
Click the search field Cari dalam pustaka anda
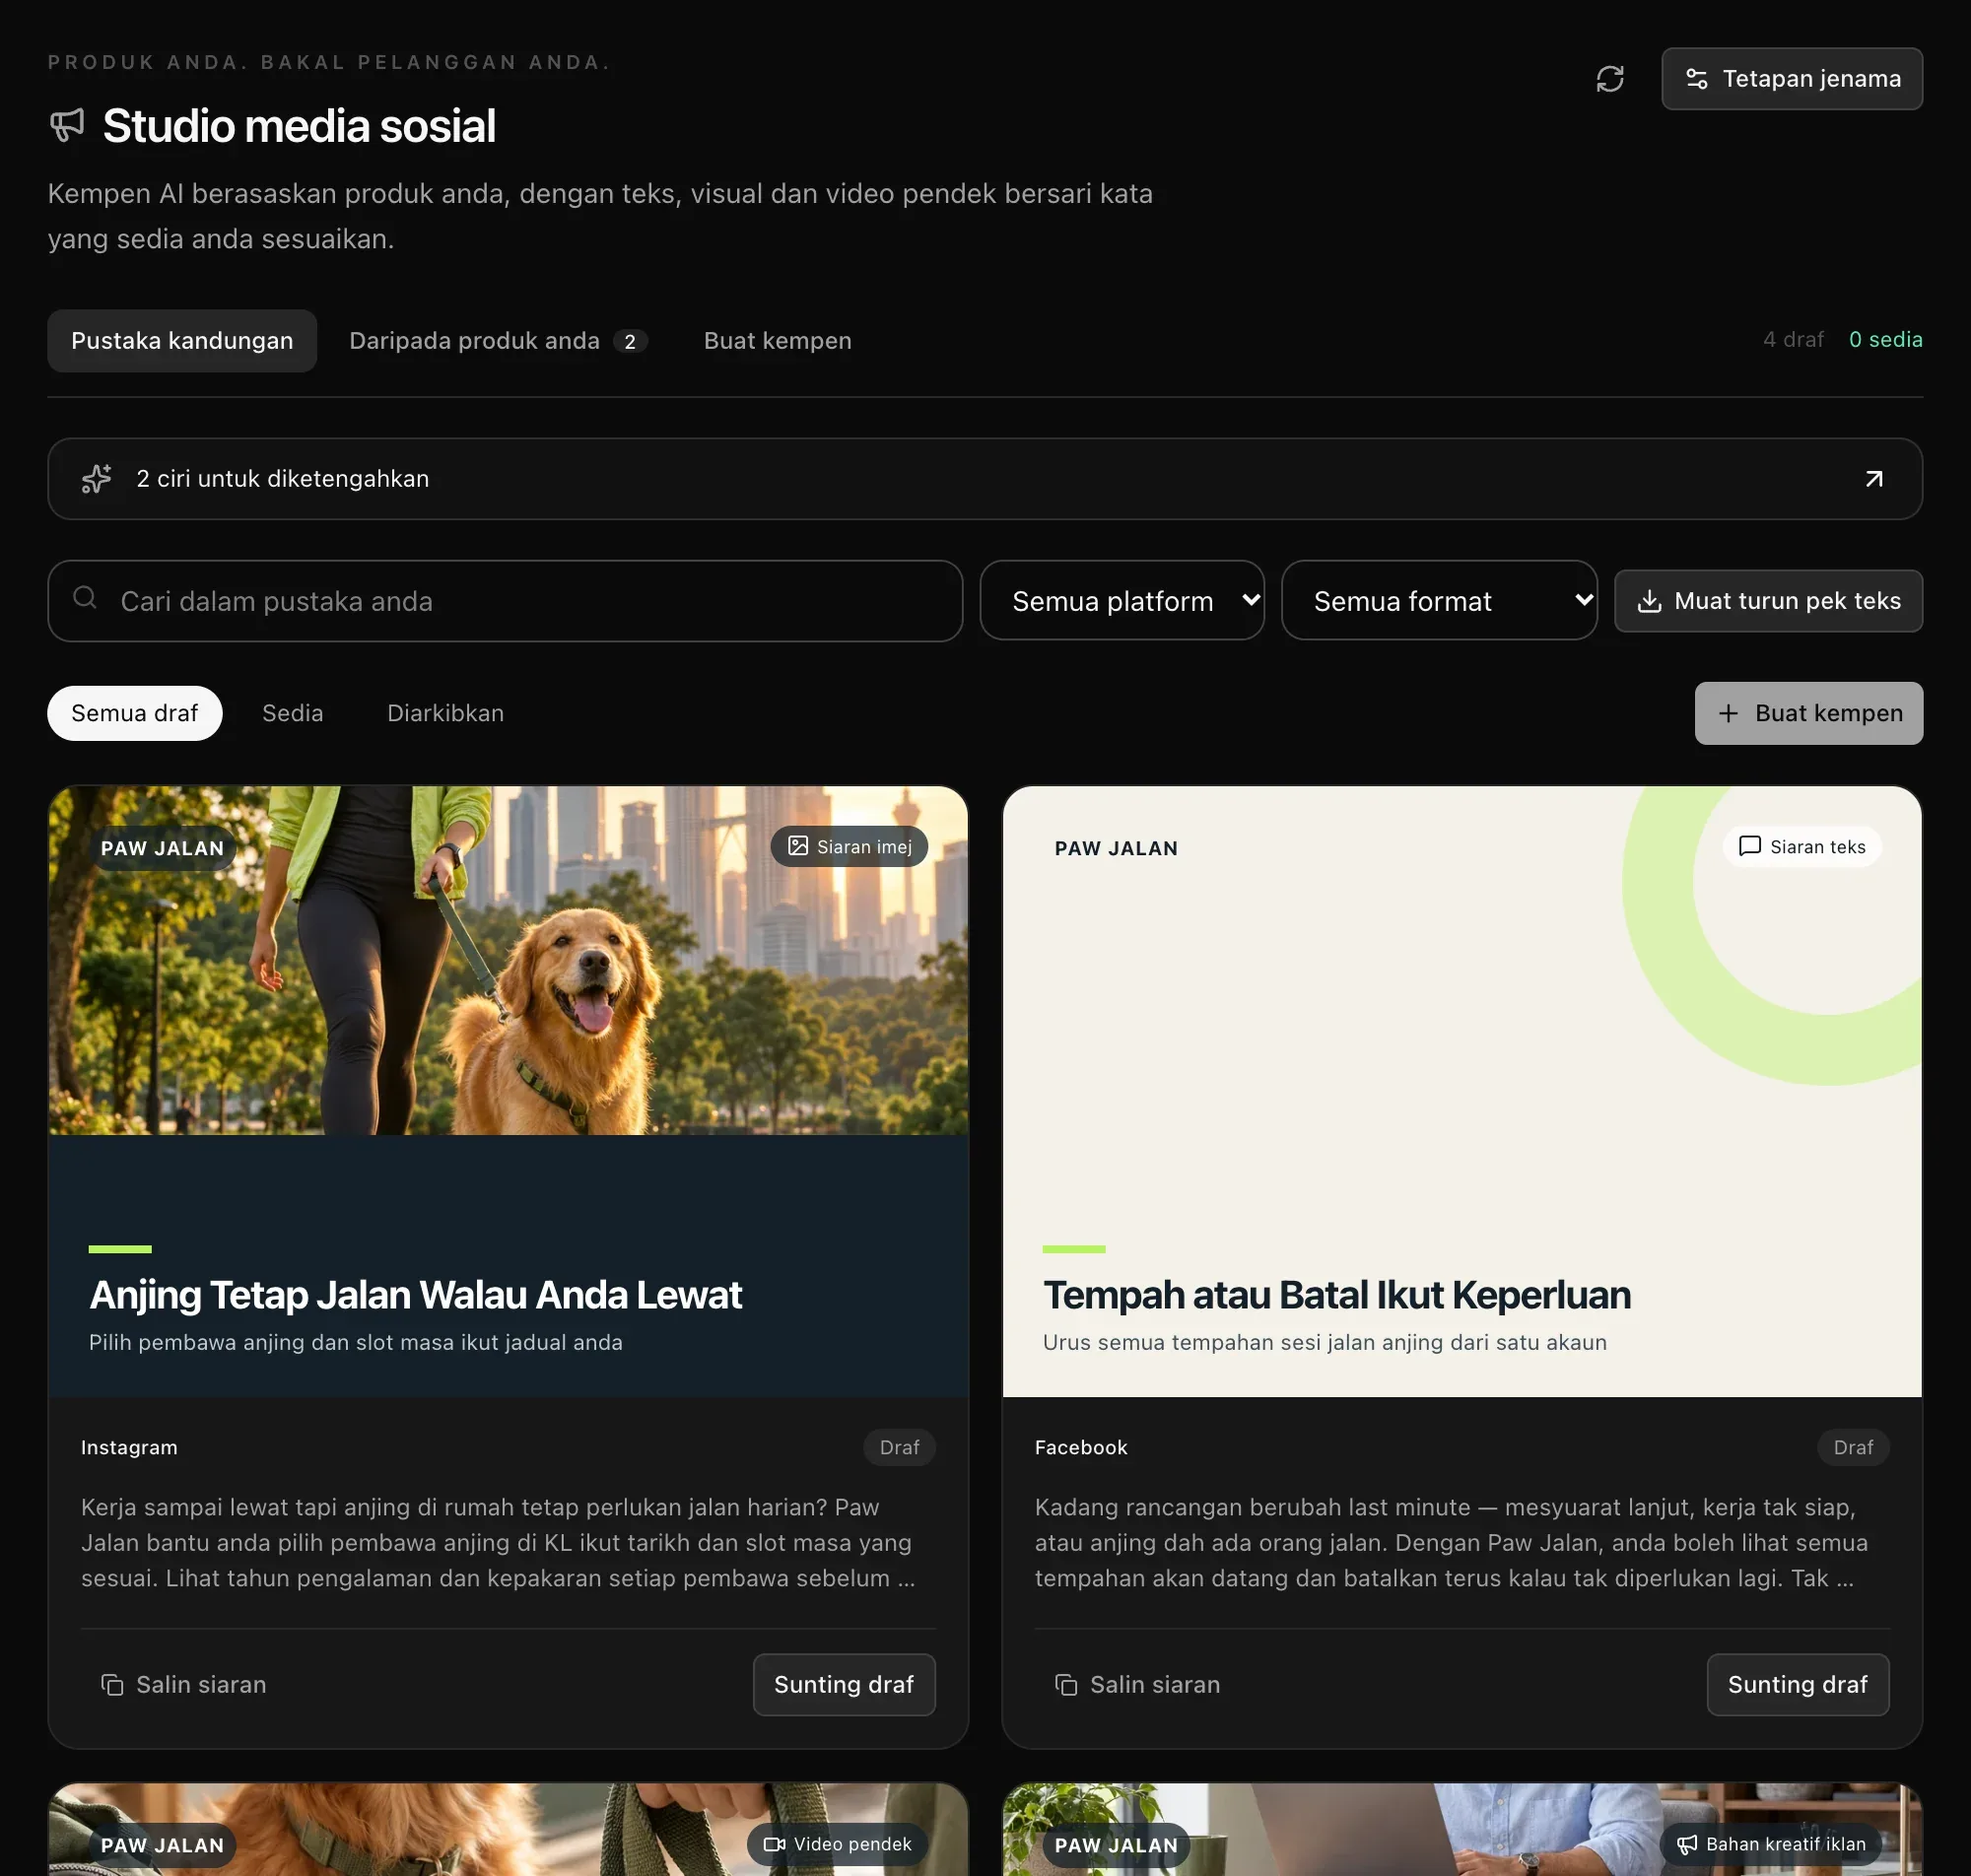[x=505, y=601]
